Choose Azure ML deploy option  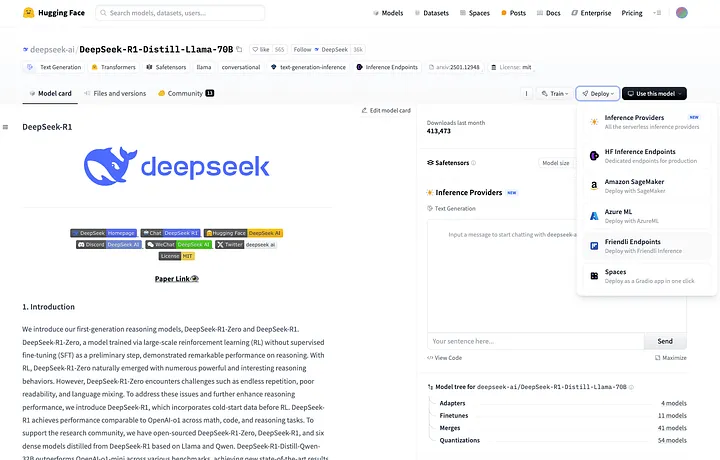(x=647, y=216)
